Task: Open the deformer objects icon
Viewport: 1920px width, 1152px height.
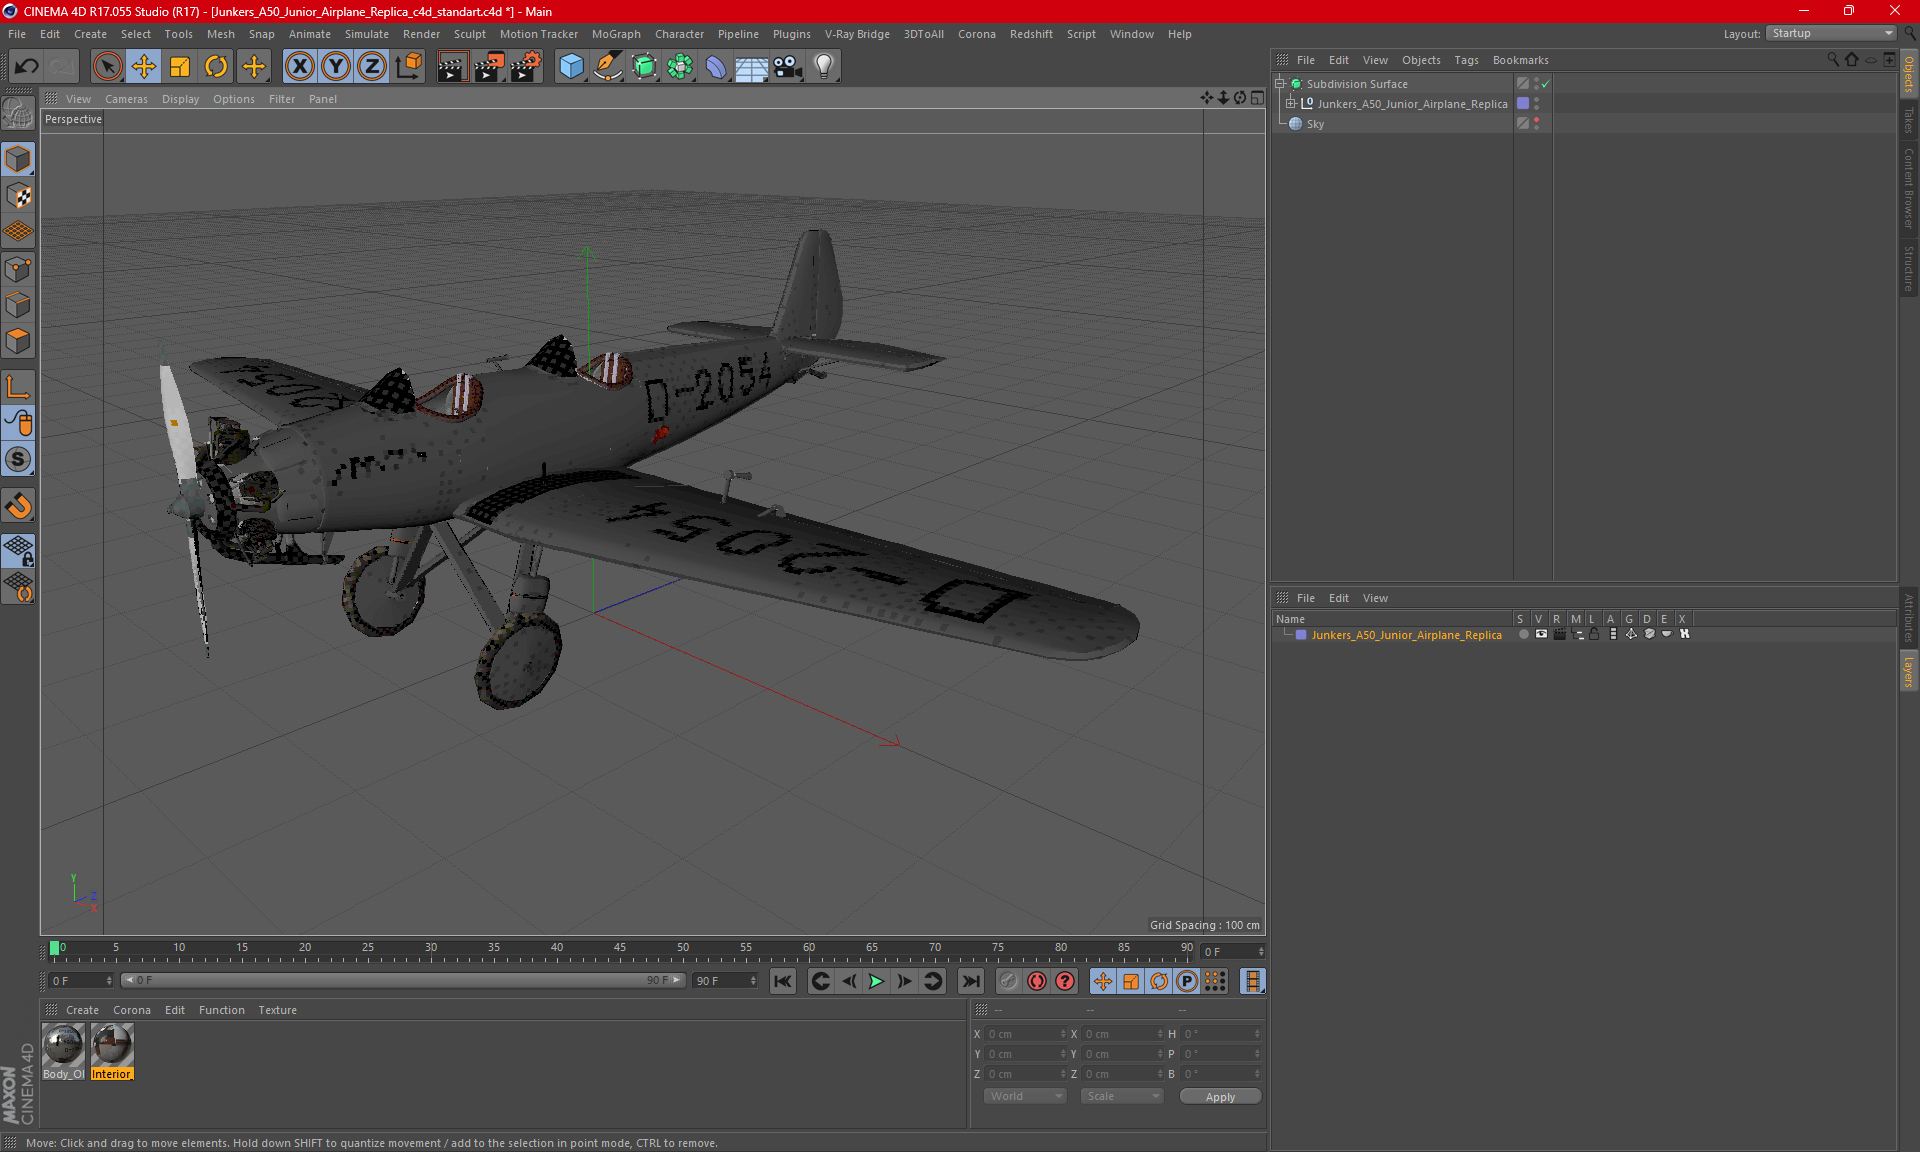Action: [716, 67]
